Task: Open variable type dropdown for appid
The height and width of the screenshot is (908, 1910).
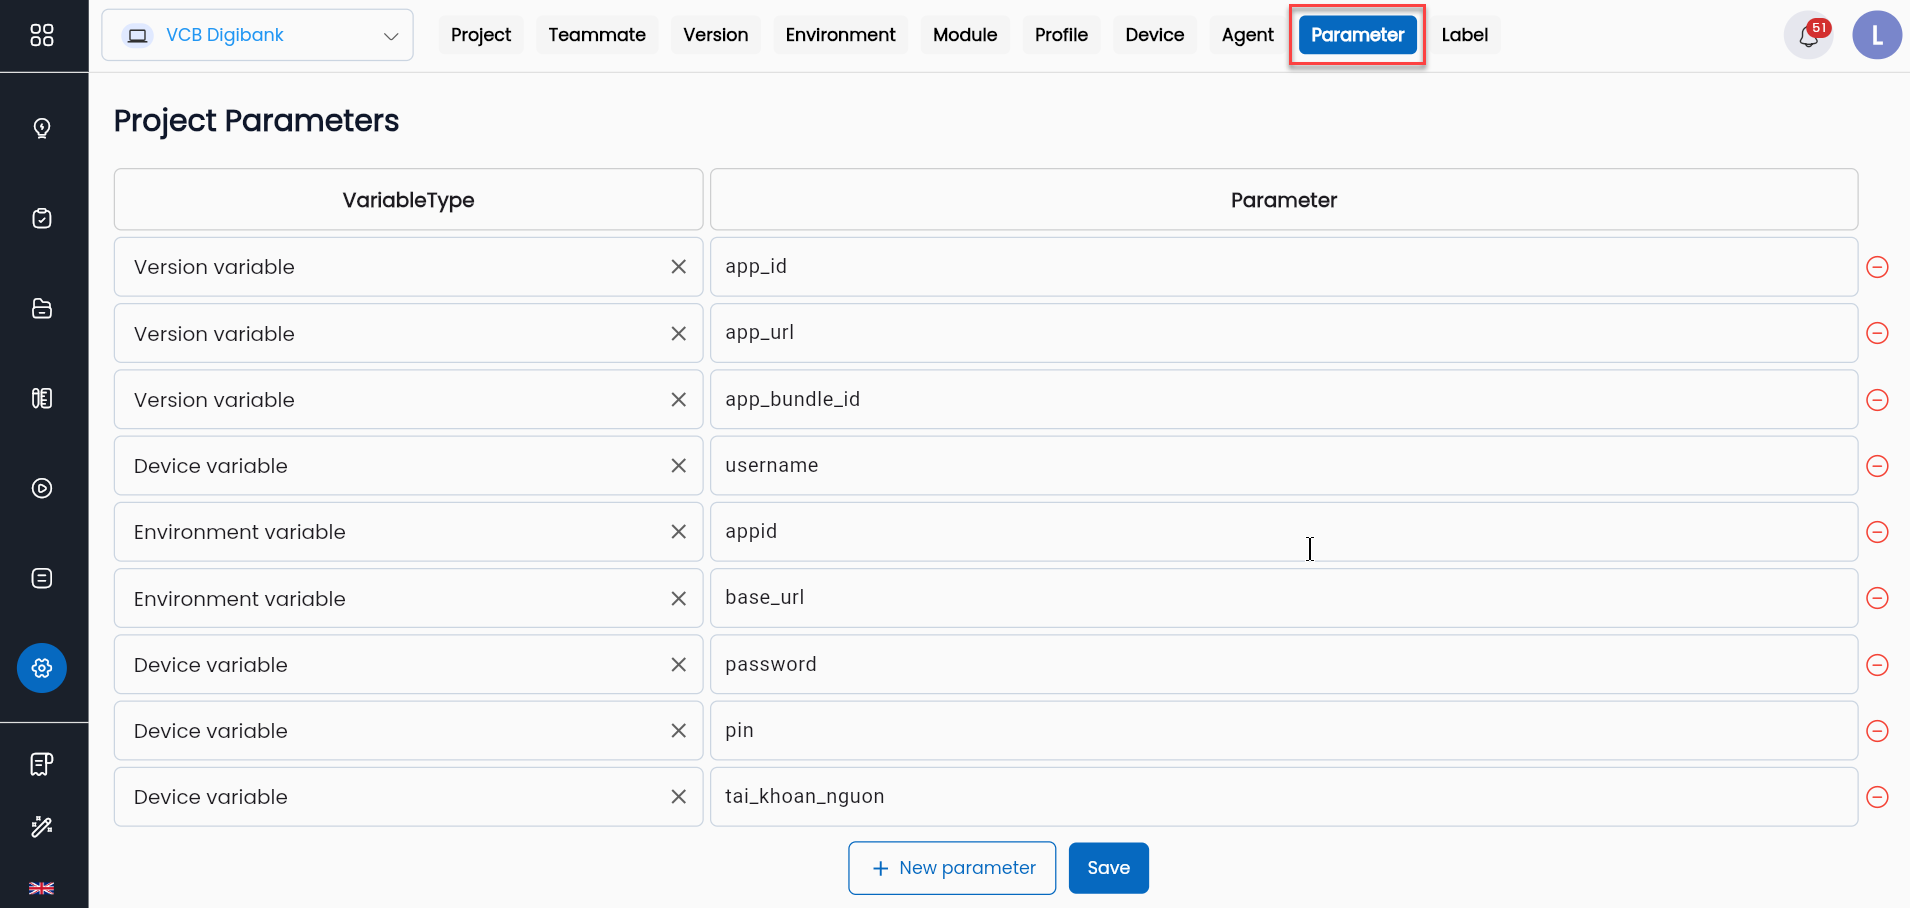Action: point(408,532)
